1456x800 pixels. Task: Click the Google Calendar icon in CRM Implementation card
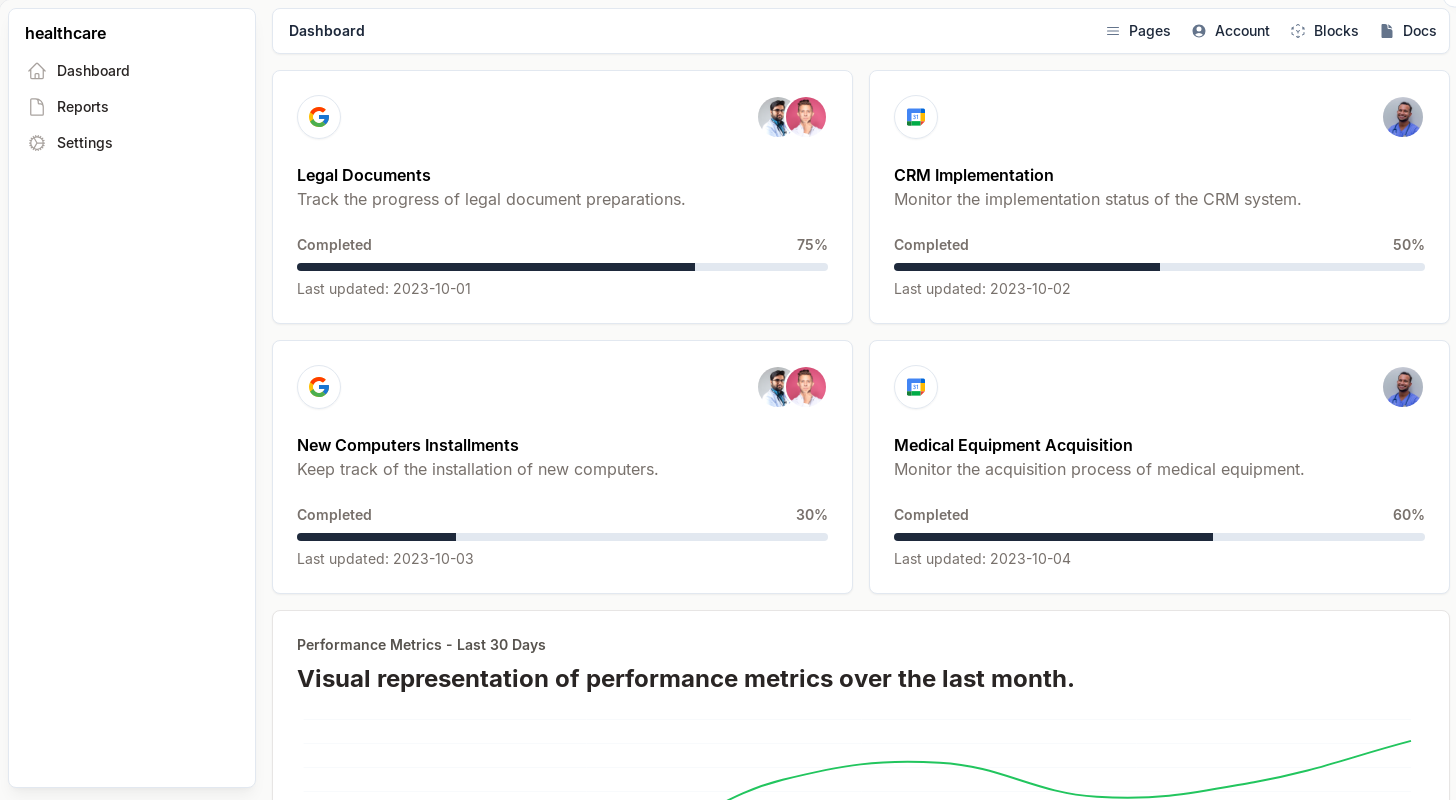(x=915, y=117)
